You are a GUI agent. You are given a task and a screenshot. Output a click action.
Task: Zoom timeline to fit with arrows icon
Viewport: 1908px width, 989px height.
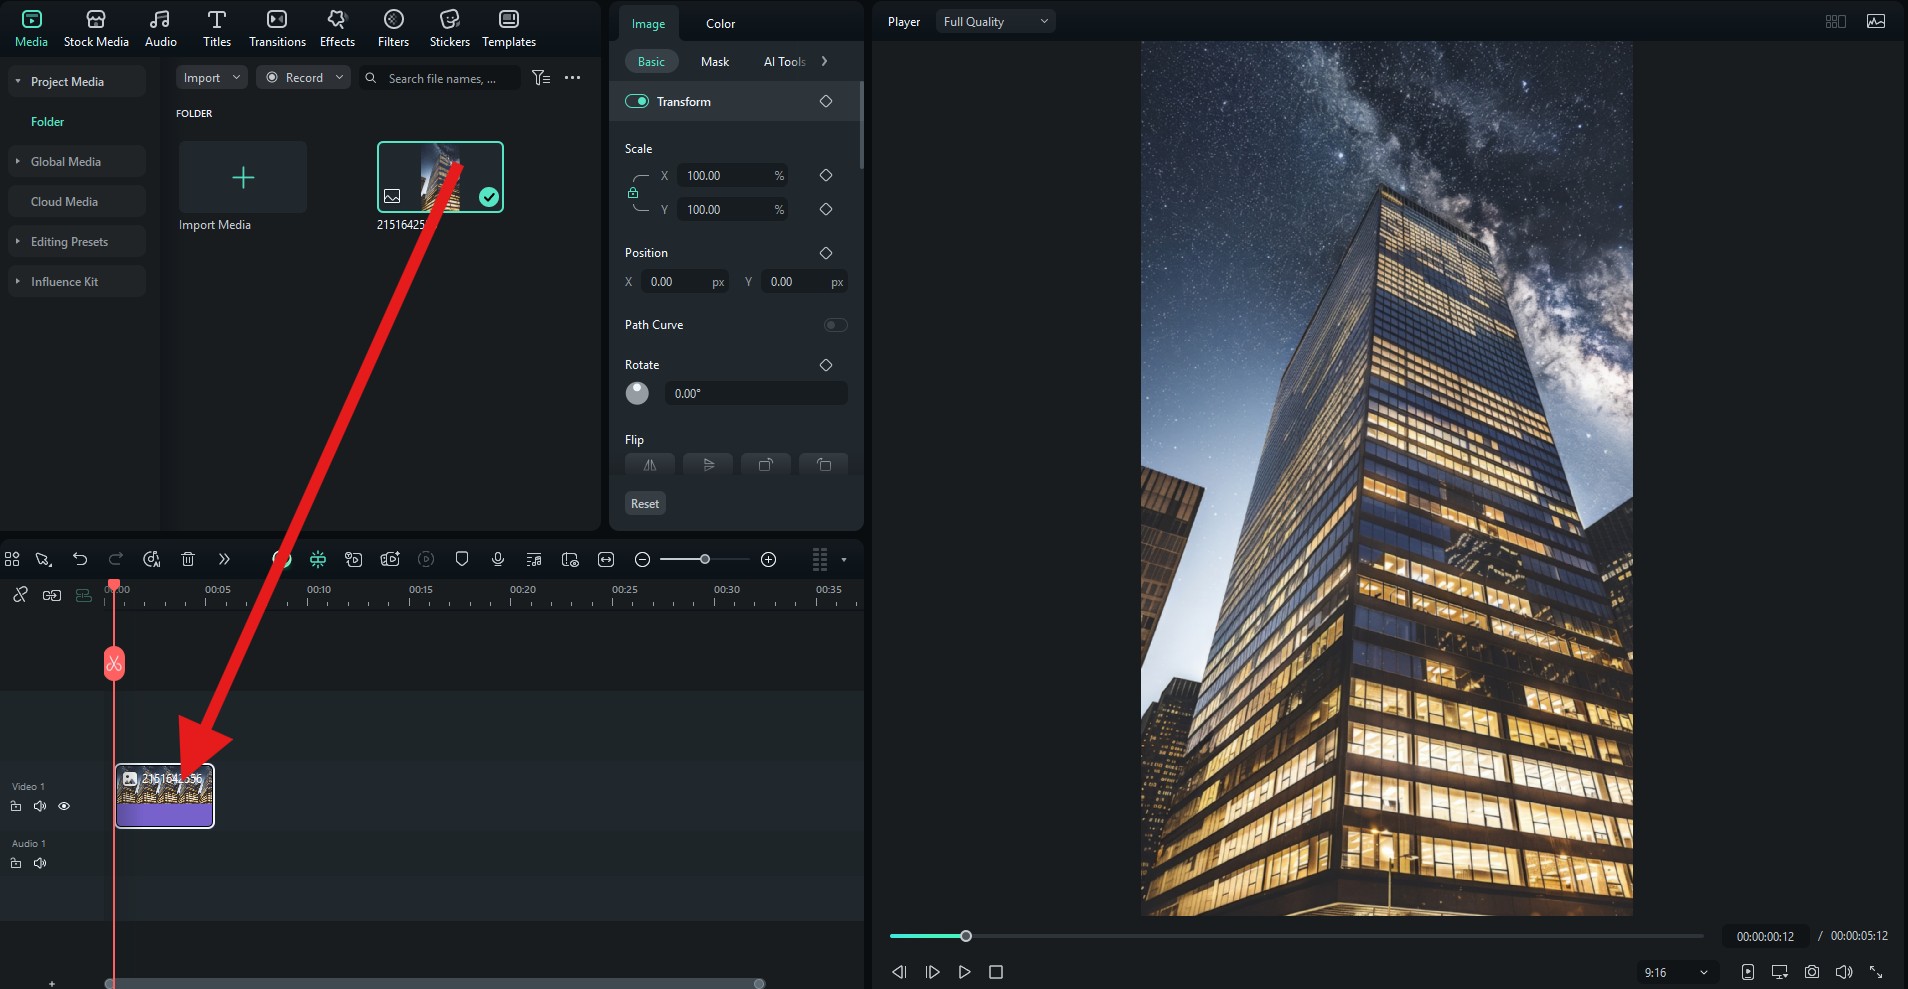606,559
